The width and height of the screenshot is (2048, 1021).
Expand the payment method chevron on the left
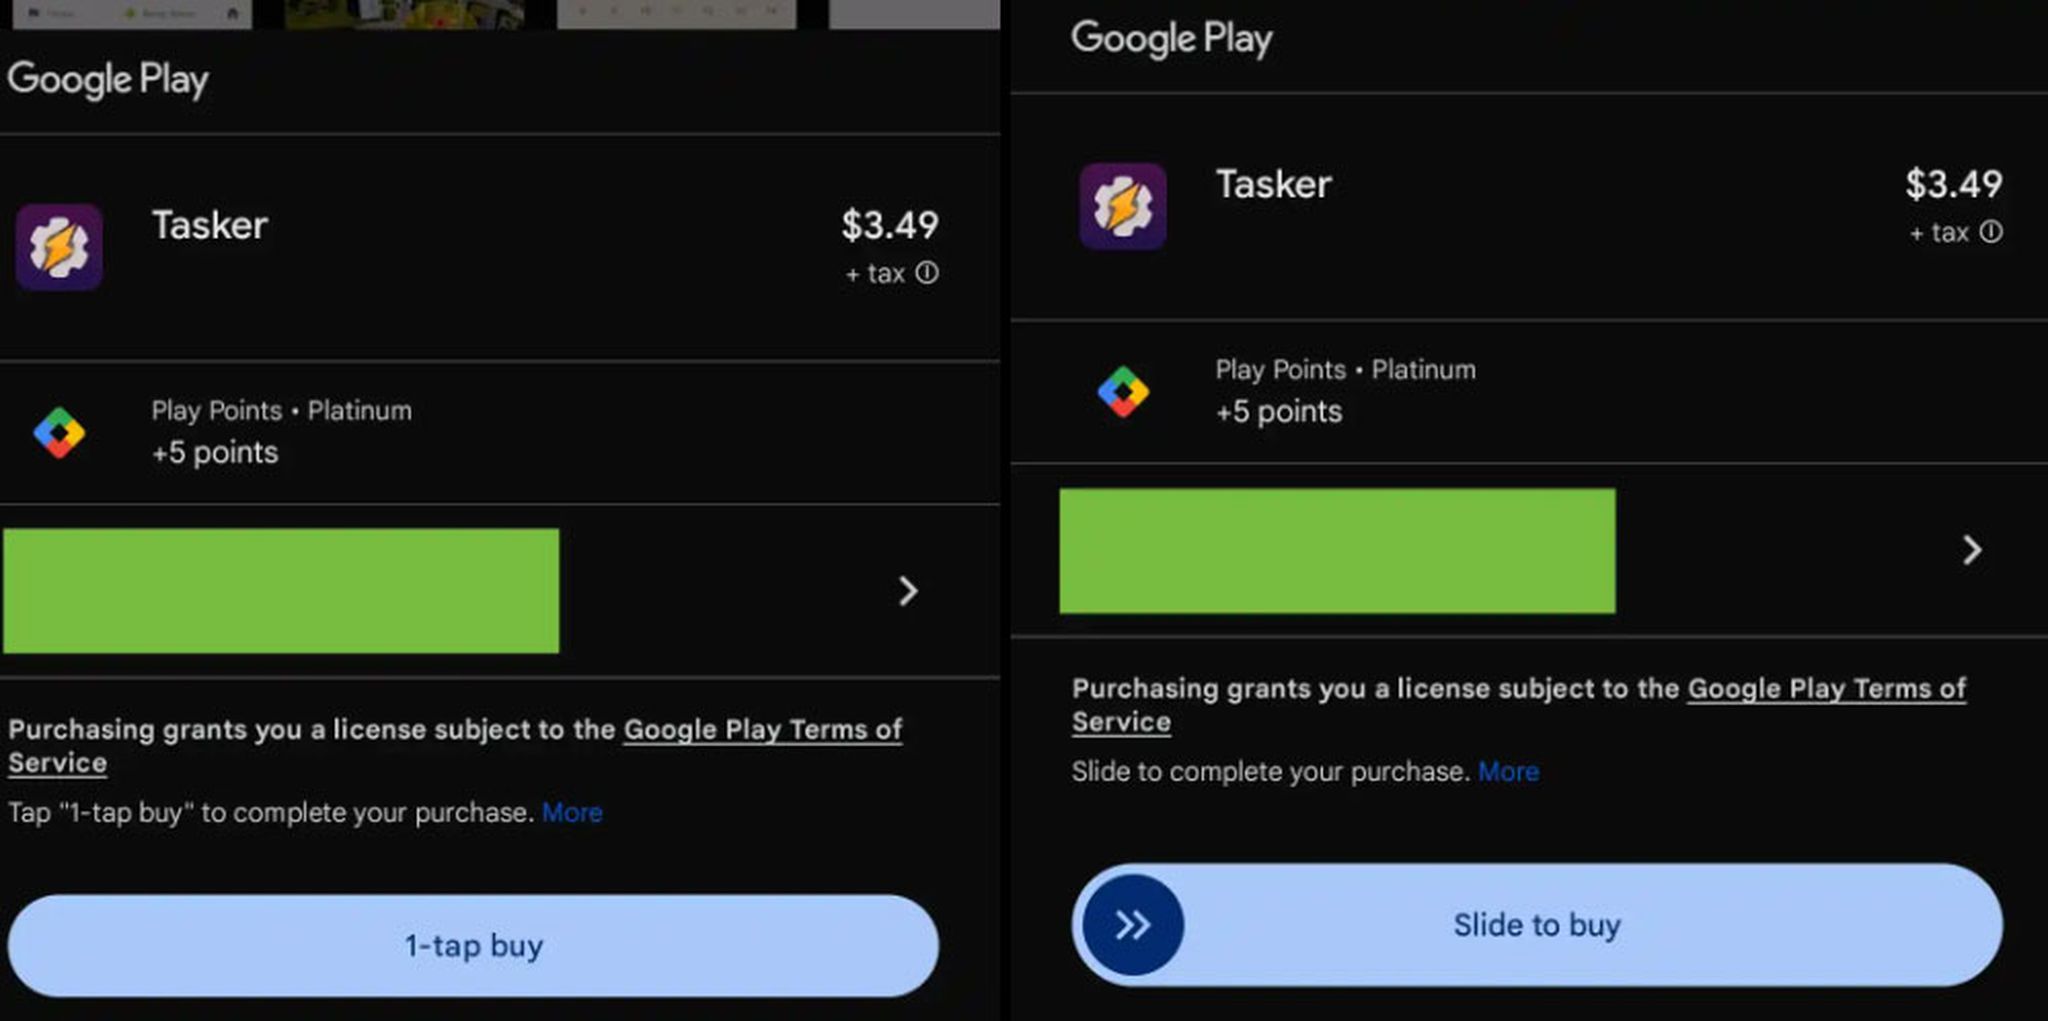click(x=906, y=591)
